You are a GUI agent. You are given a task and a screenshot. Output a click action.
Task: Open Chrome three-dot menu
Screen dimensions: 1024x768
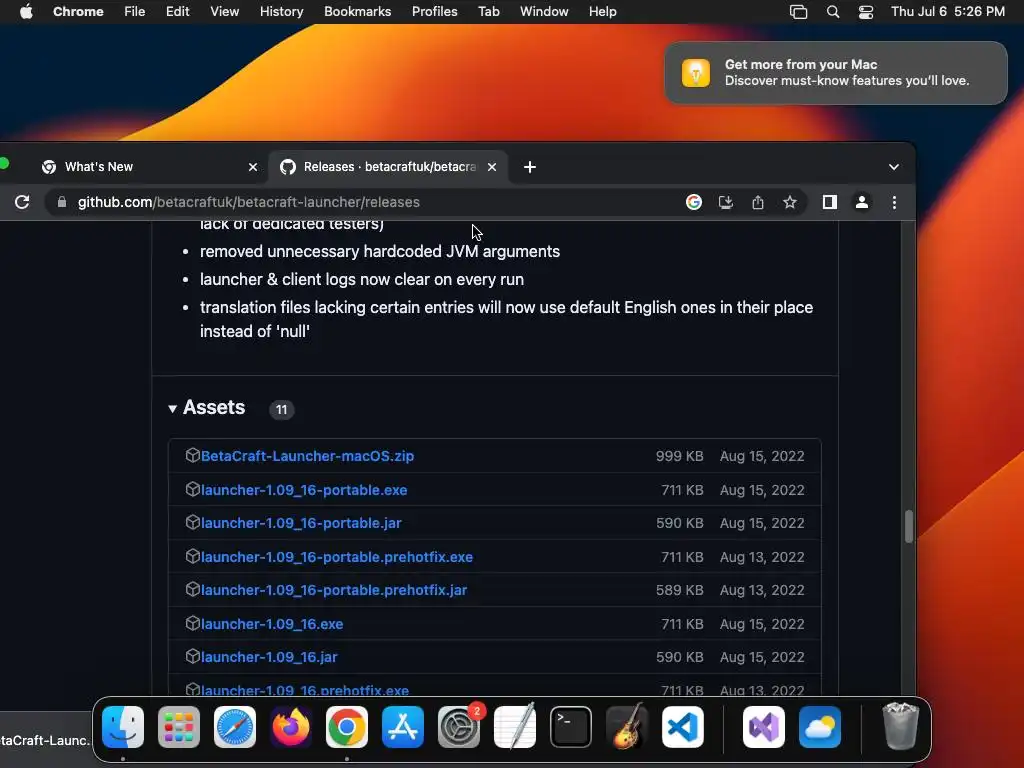(894, 202)
